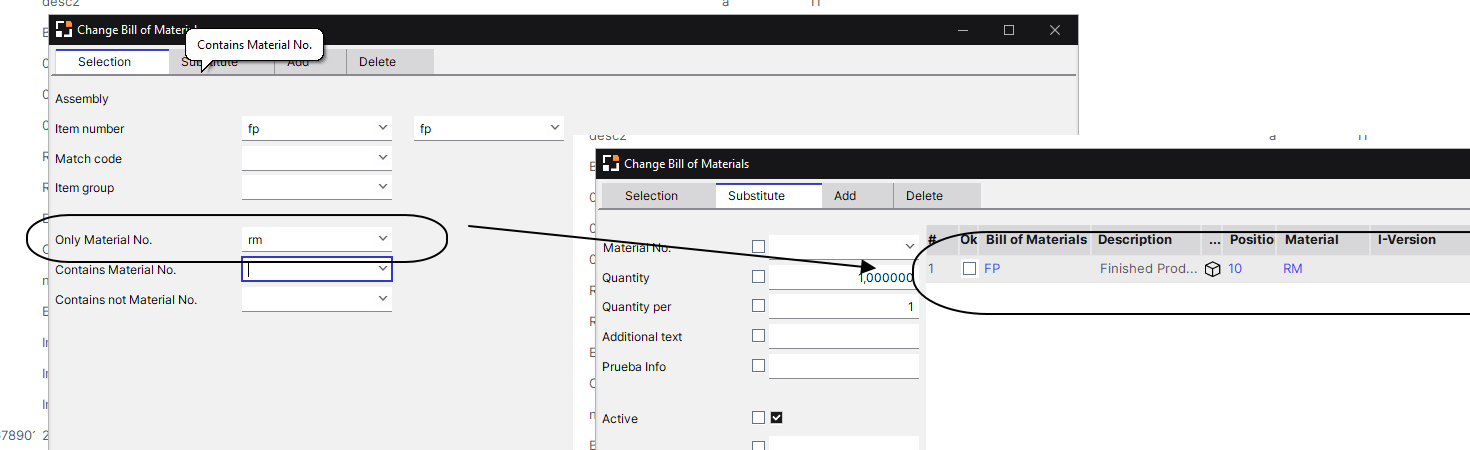Minimize the left Change Bill of Materials window
1470x450 pixels.
963,30
